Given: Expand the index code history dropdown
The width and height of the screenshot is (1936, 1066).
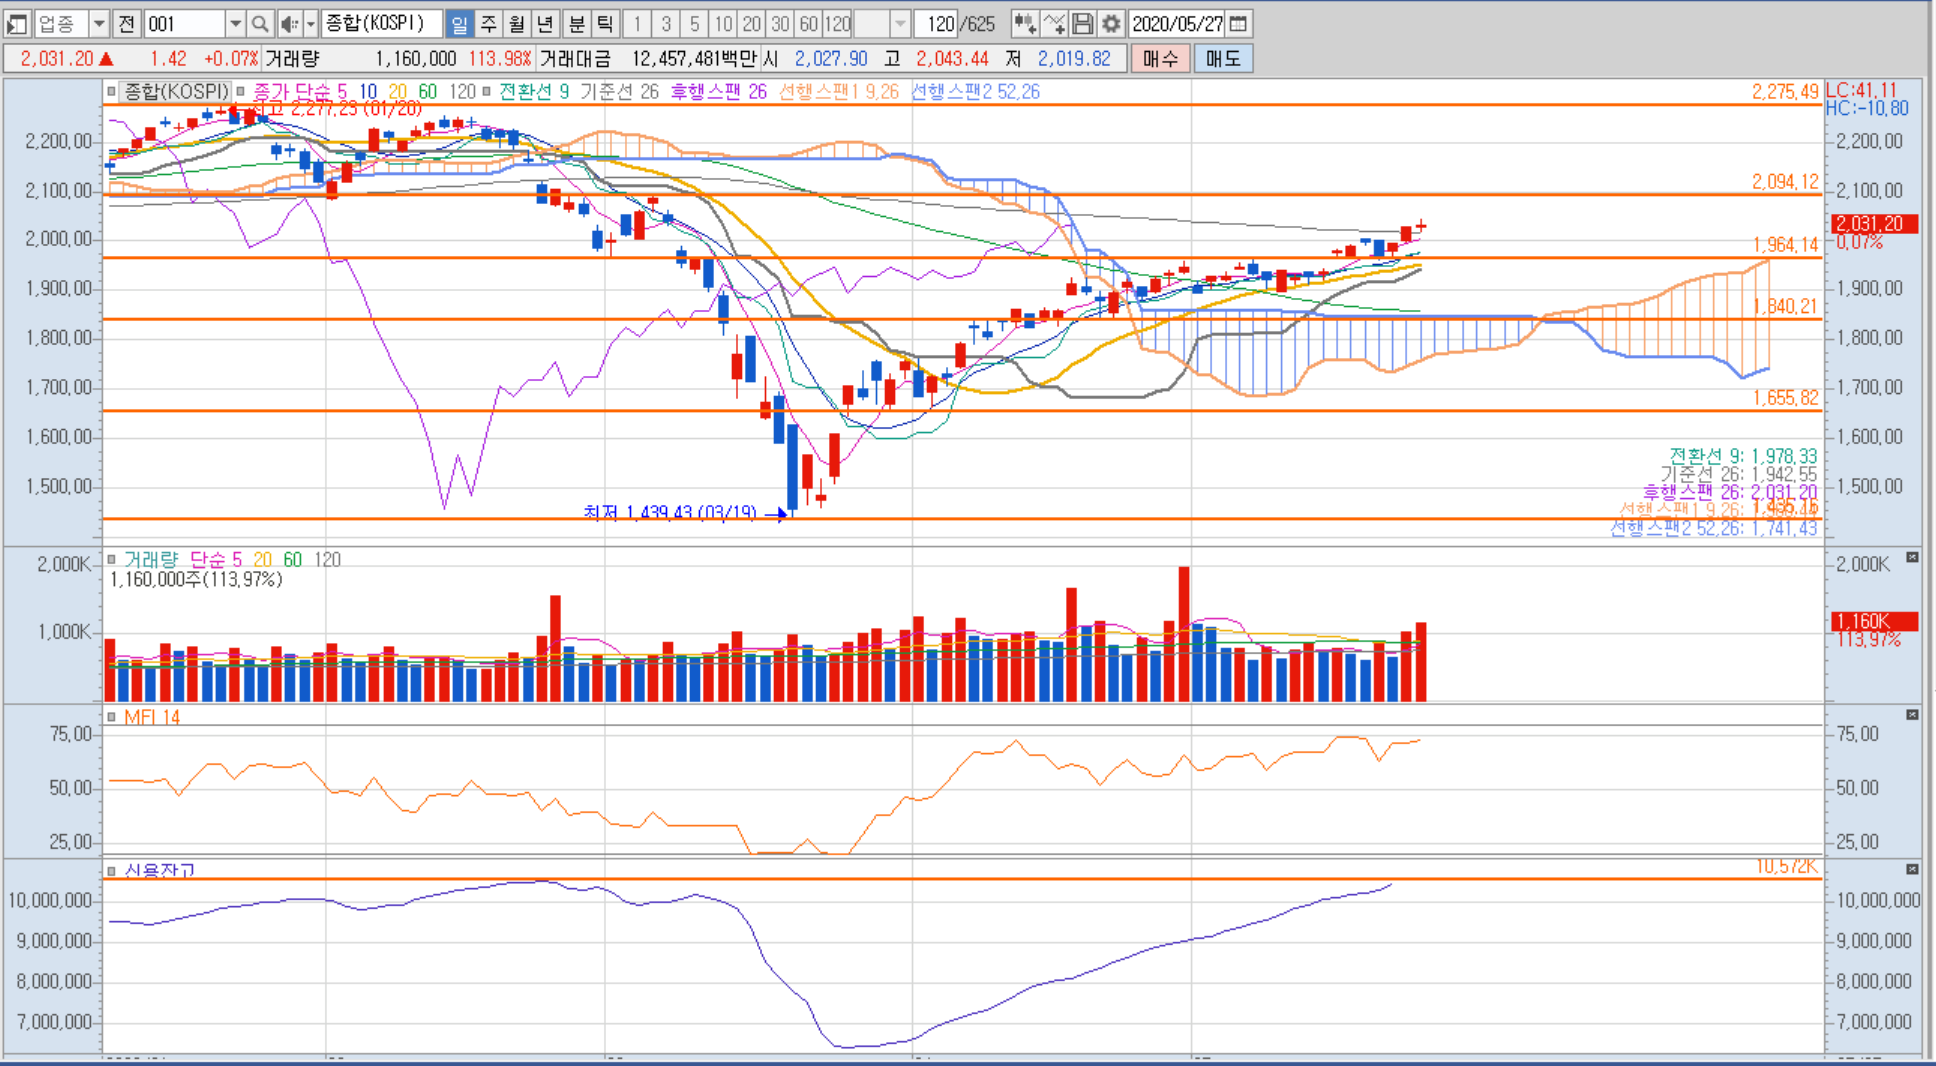Looking at the screenshot, I should (x=235, y=23).
